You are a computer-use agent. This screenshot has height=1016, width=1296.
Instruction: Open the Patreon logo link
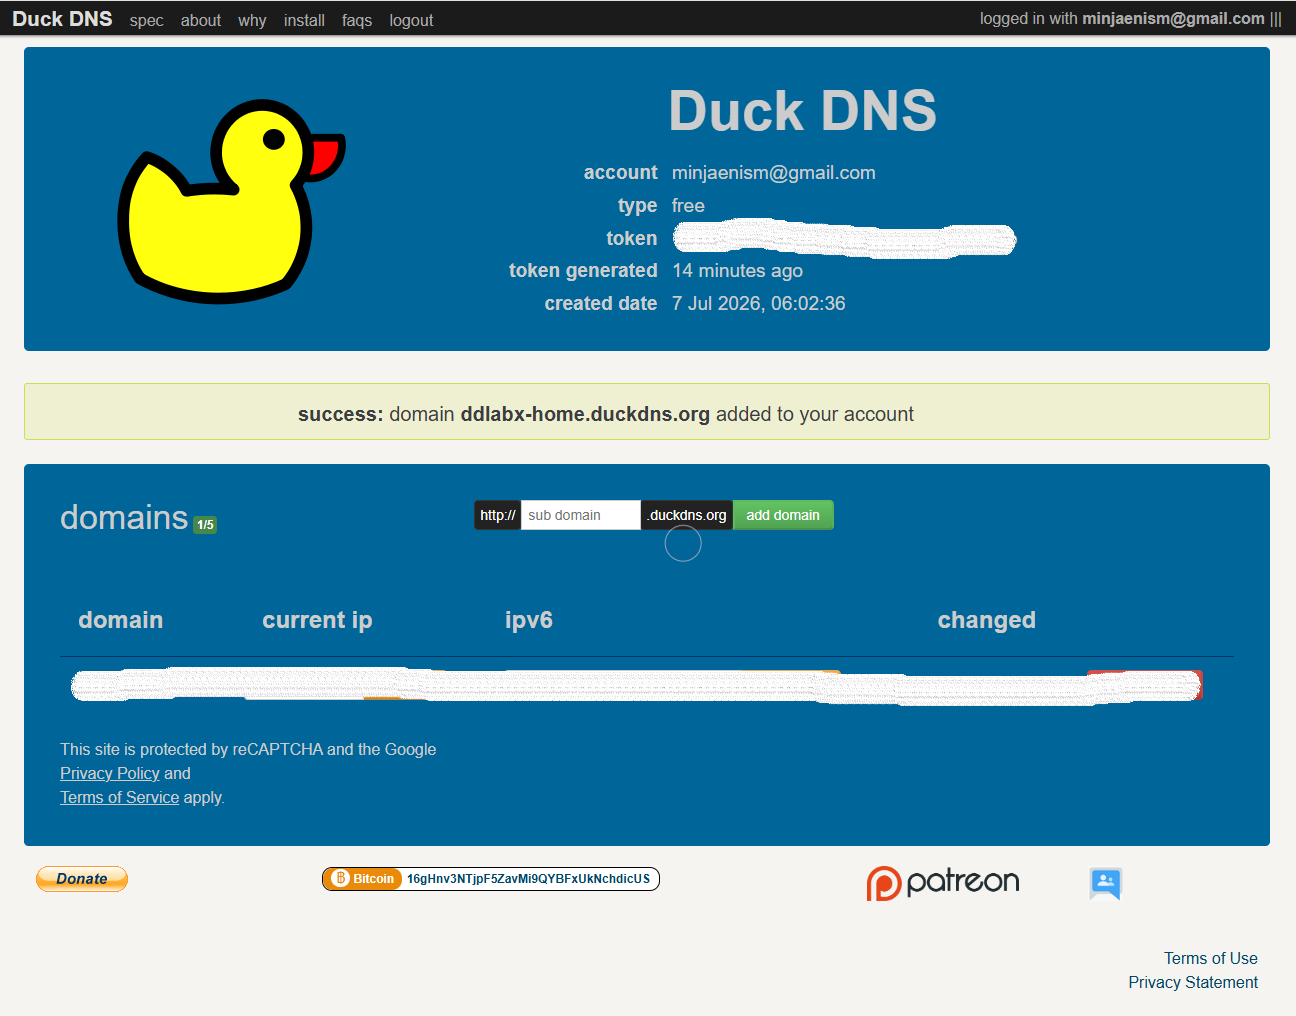943,882
